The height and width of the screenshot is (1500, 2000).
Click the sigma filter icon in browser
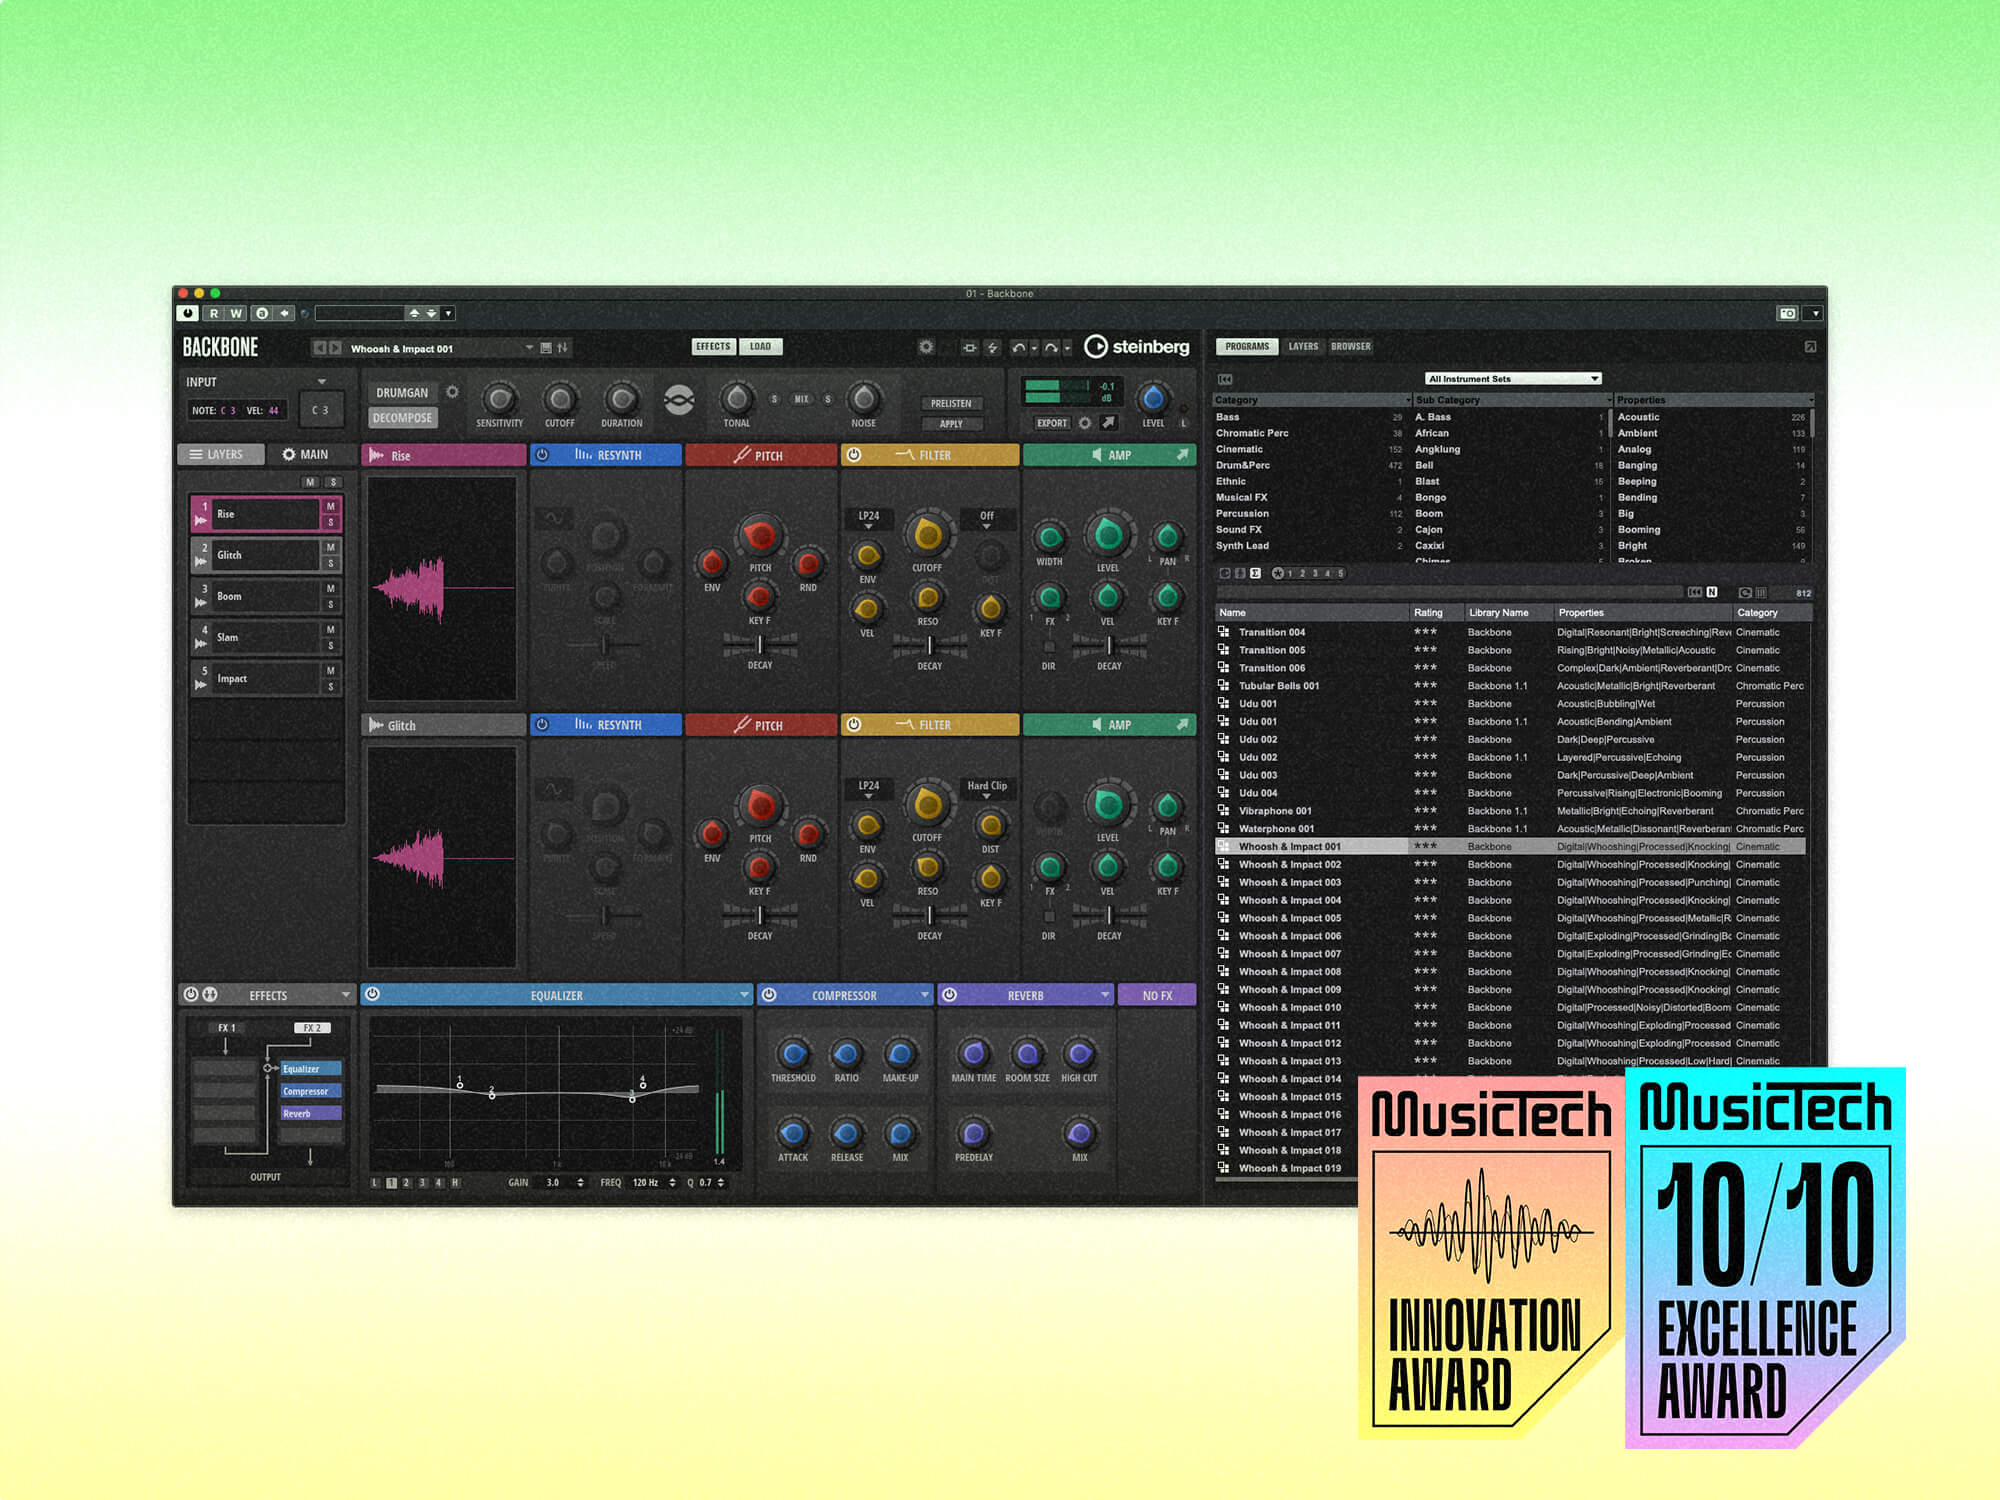tap(1255, 574)
